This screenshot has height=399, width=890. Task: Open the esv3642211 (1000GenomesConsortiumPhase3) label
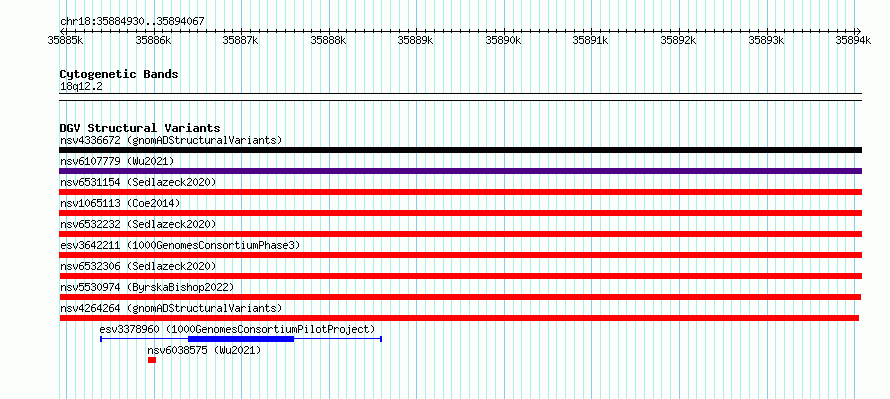(180, 245)
